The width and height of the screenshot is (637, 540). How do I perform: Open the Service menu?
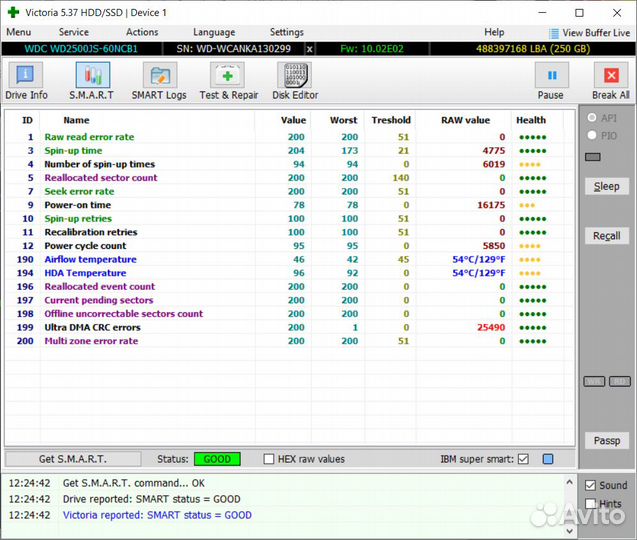pos(73,32)
